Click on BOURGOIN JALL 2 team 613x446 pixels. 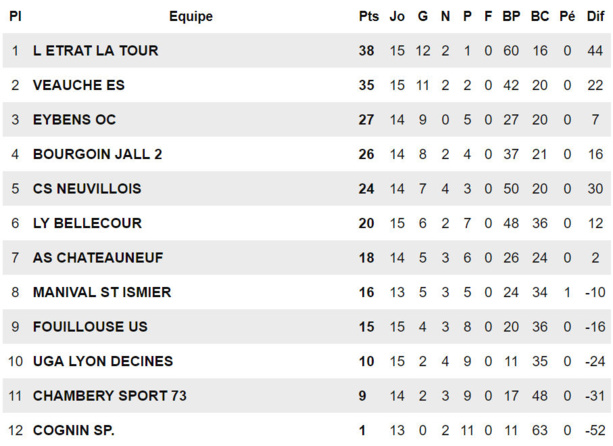(x=97, y=154)
